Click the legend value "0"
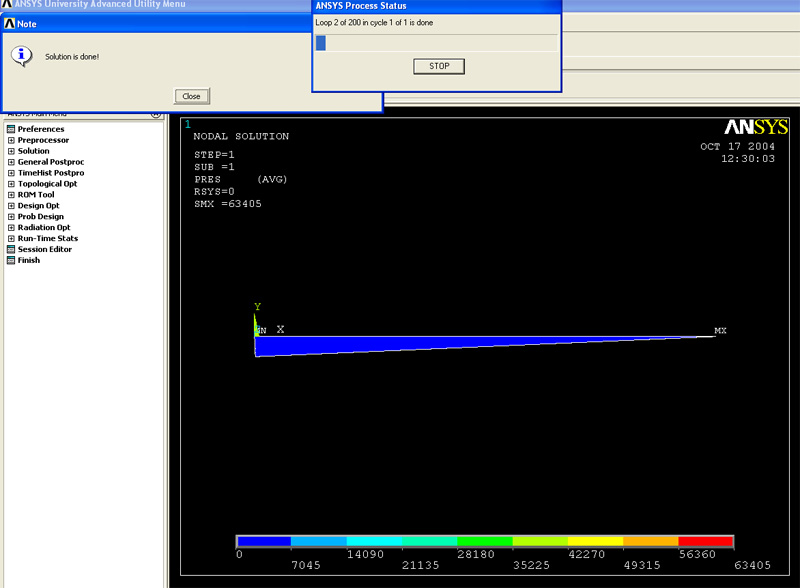This screenshot has width=800, height=588. click(239, 554)
